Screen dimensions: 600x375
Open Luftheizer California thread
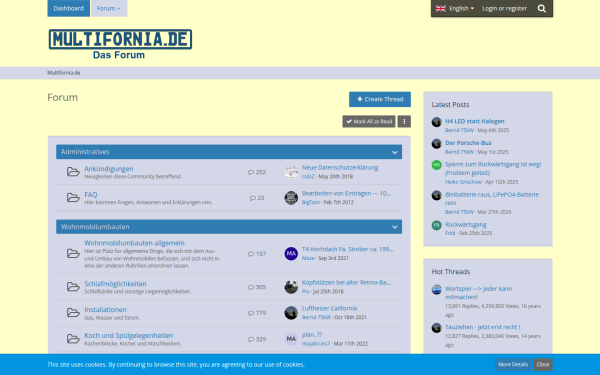[329, 308]
